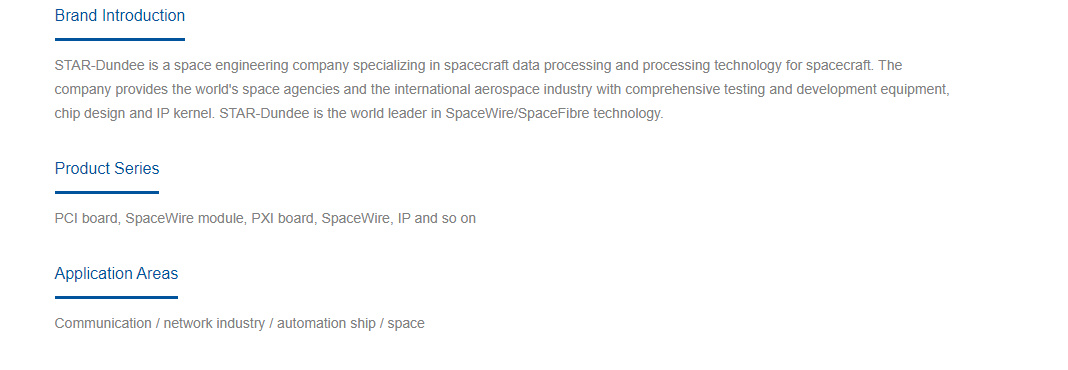Click the Brand Introduction heading
The image size is (1068, 370).
[x=119, y=16]
